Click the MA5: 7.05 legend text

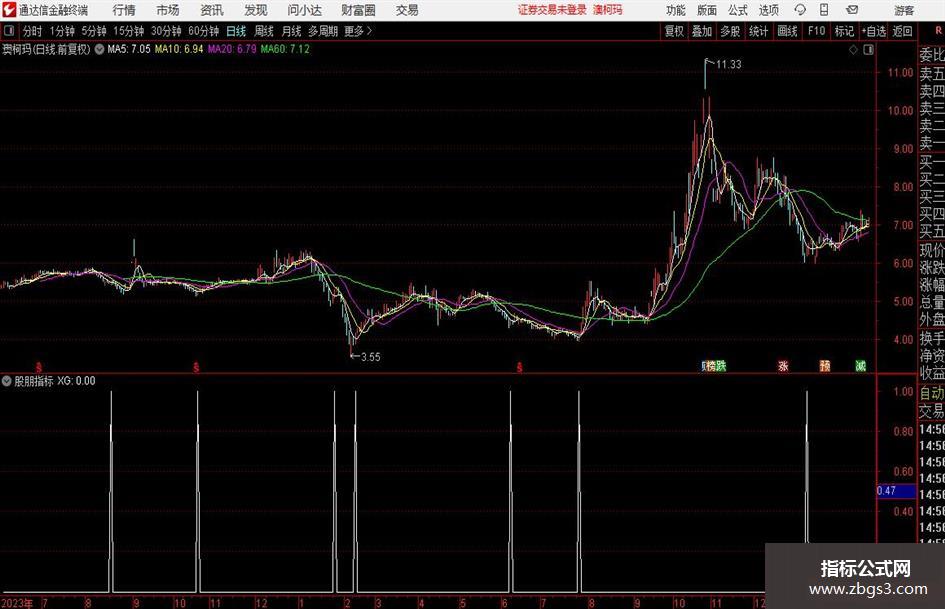coord(129,49)
